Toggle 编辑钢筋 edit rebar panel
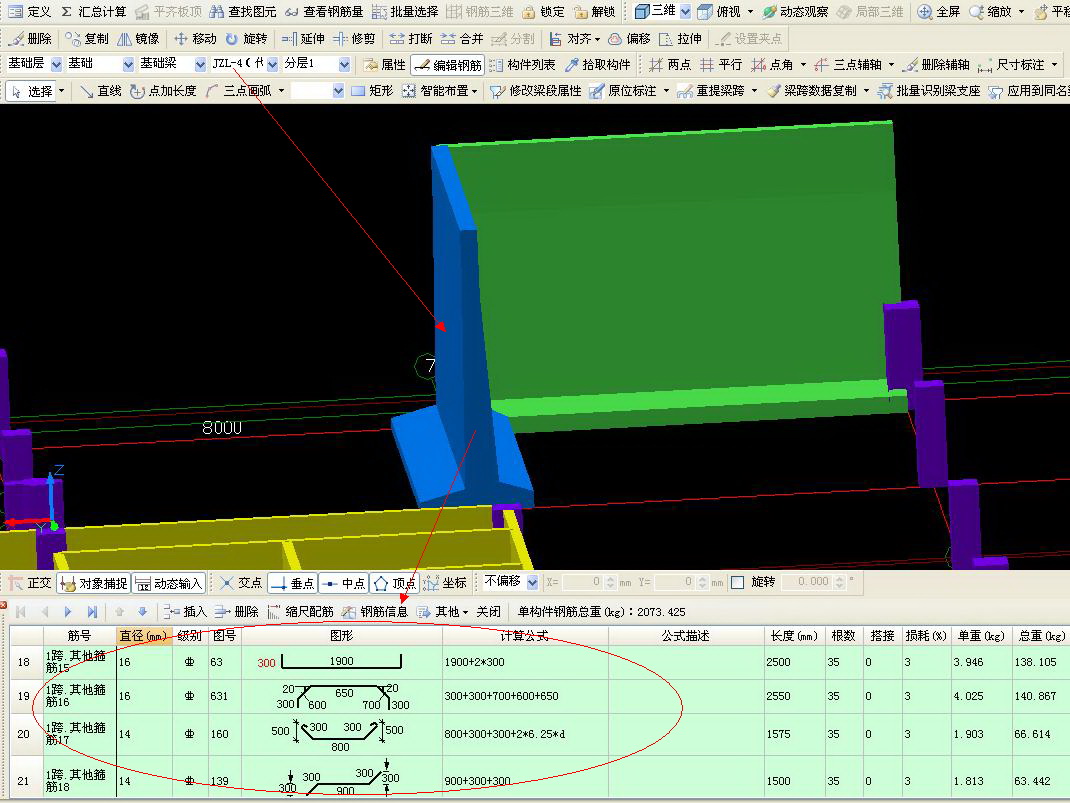Screen dimensions: 1070x803 tap(448, 65)
